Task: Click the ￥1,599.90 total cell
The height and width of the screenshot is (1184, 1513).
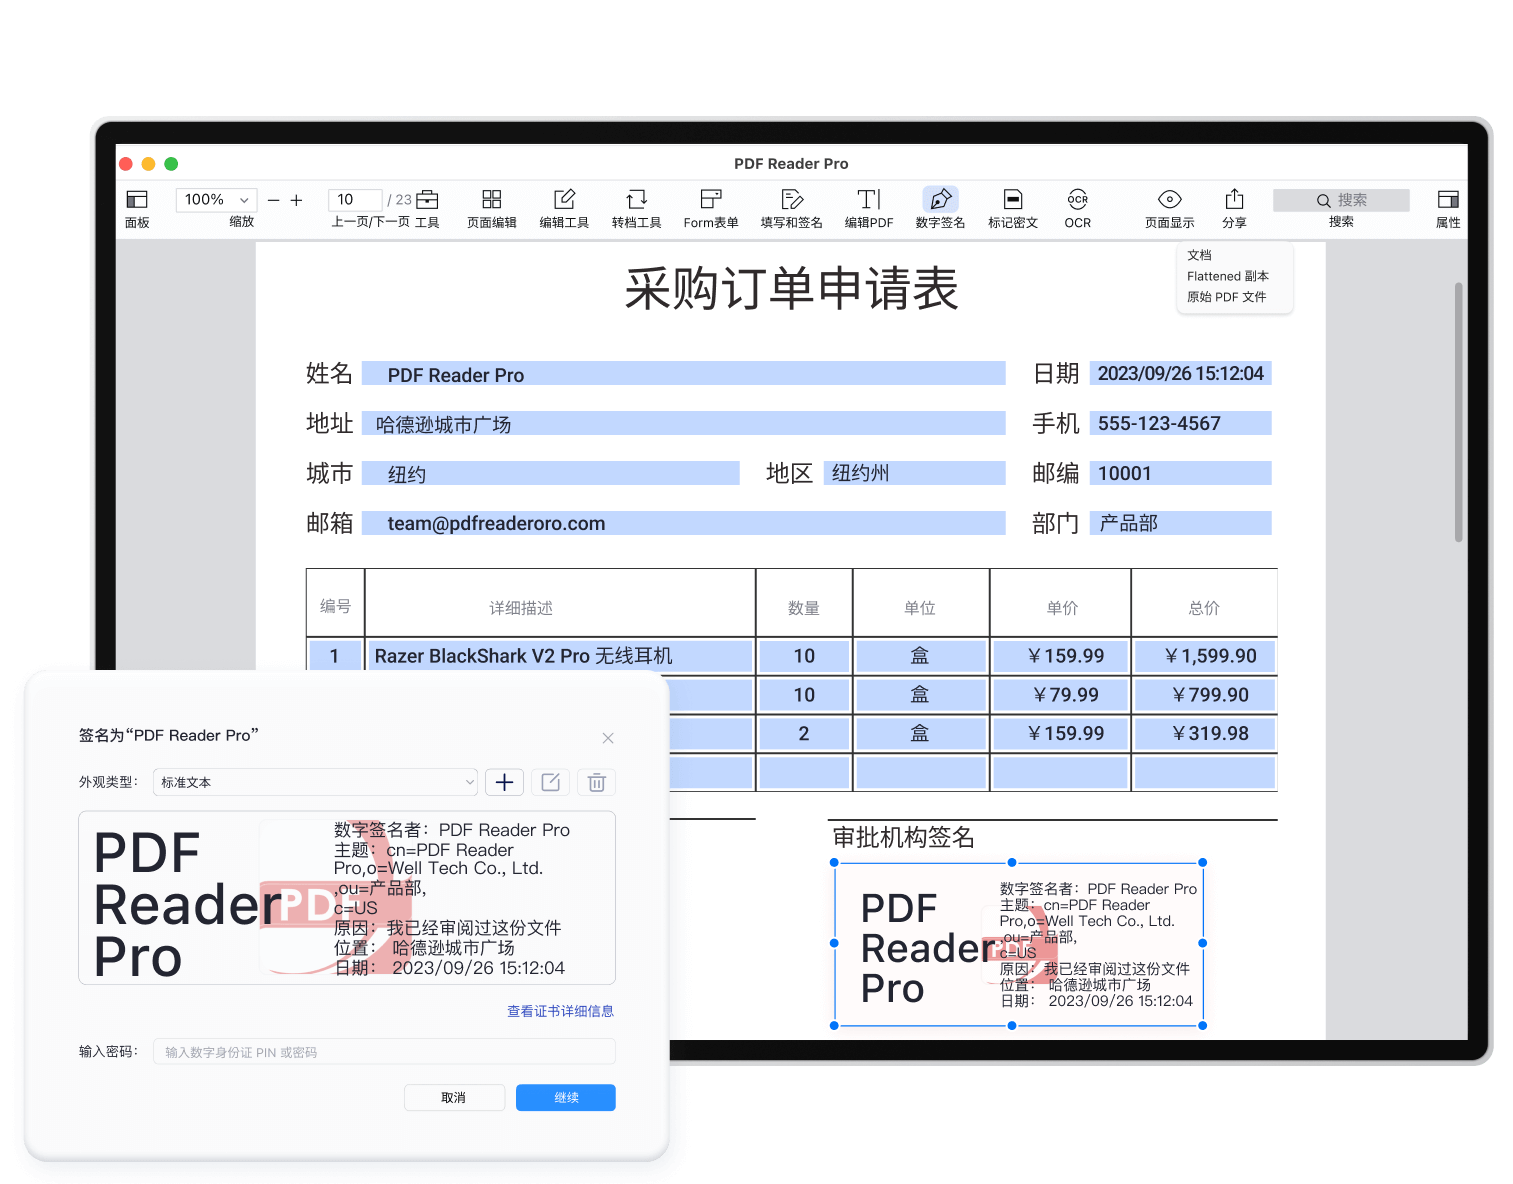Action: coord(1205,656)
